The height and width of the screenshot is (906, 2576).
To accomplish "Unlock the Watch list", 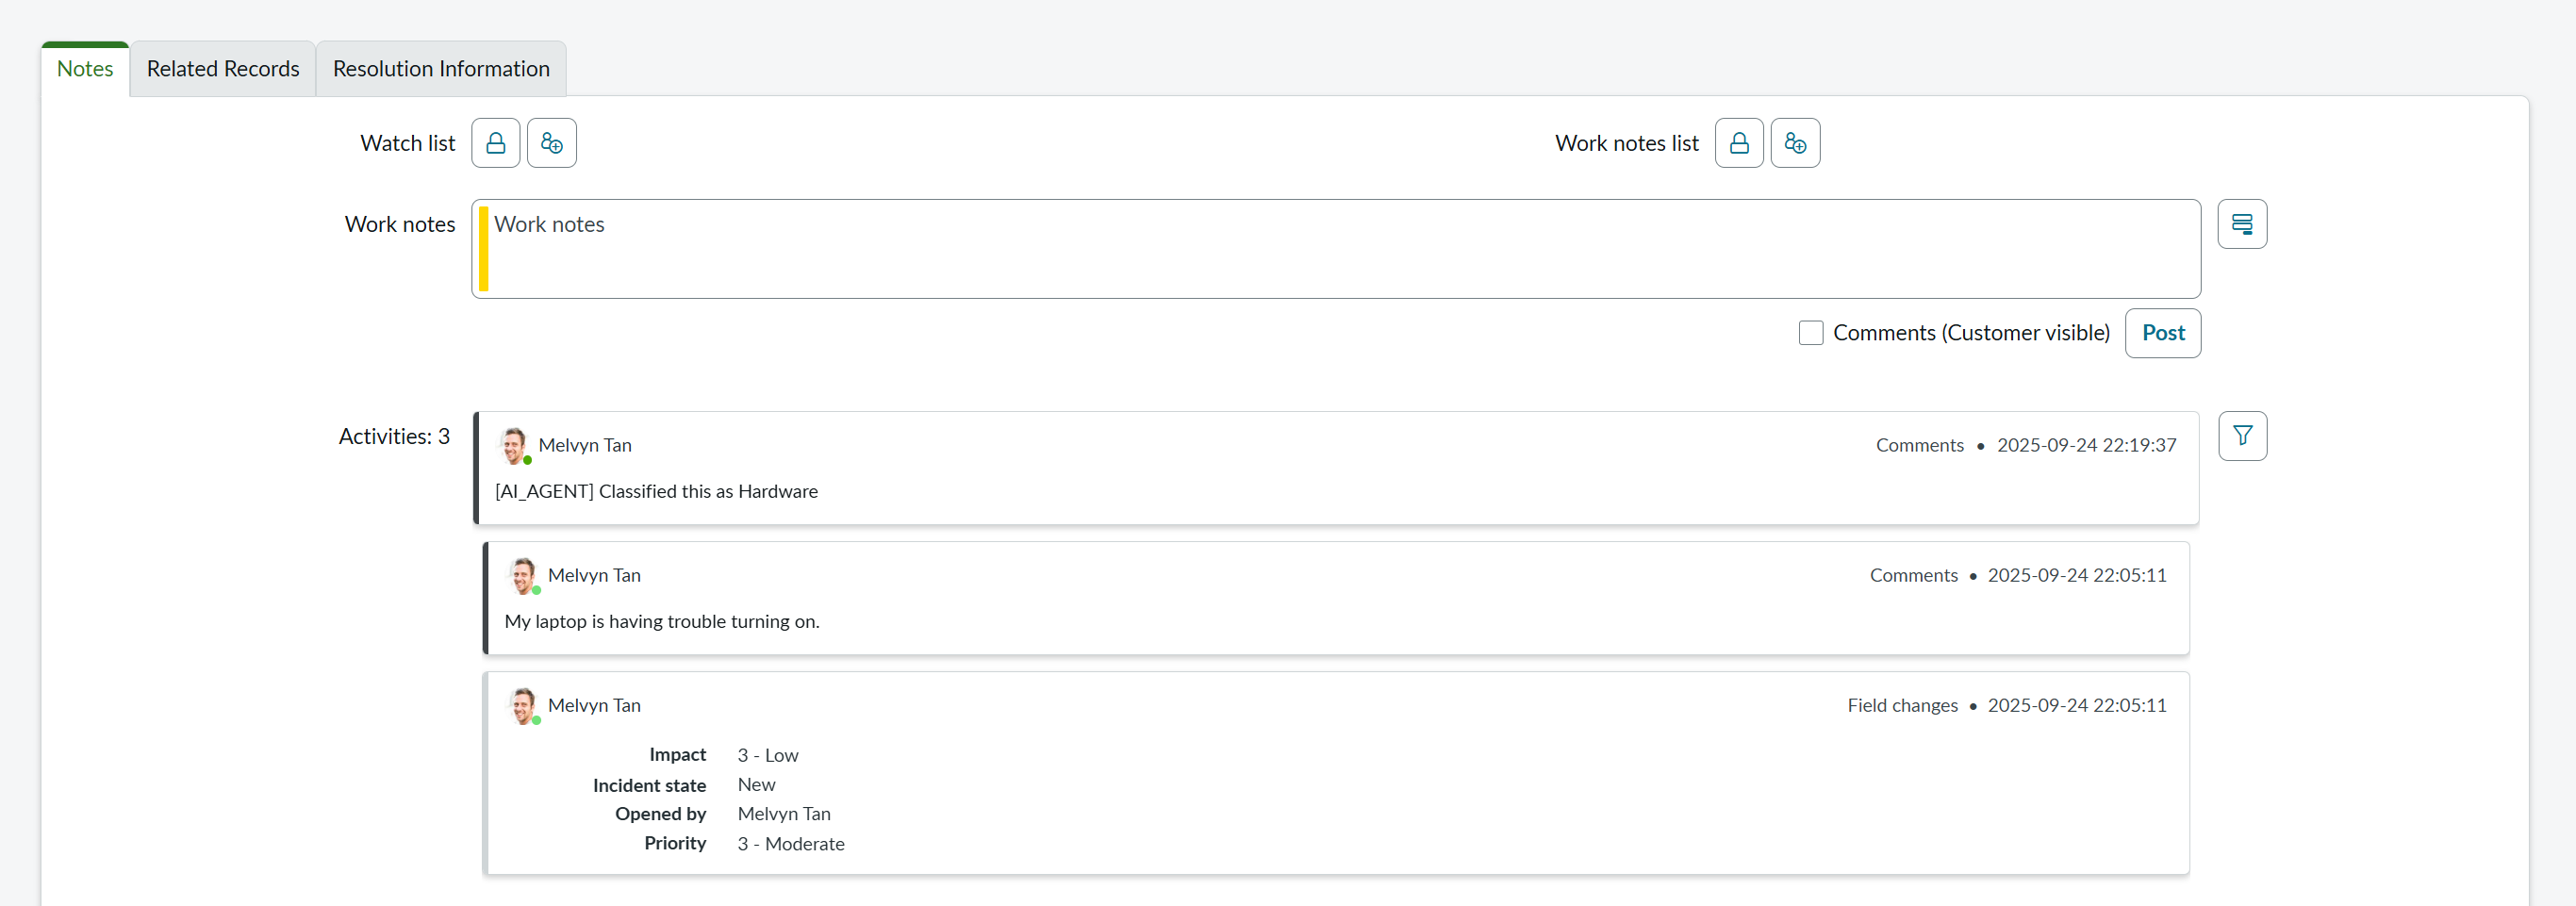I will [x=495, y=143].
